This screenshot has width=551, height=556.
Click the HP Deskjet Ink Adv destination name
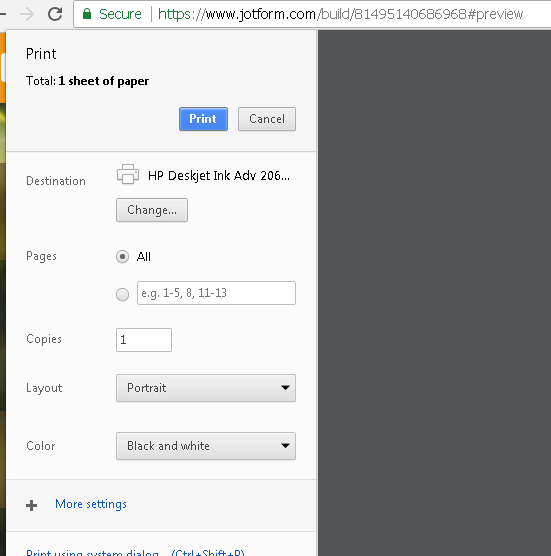pyautogui.click(x=219, y=176)
